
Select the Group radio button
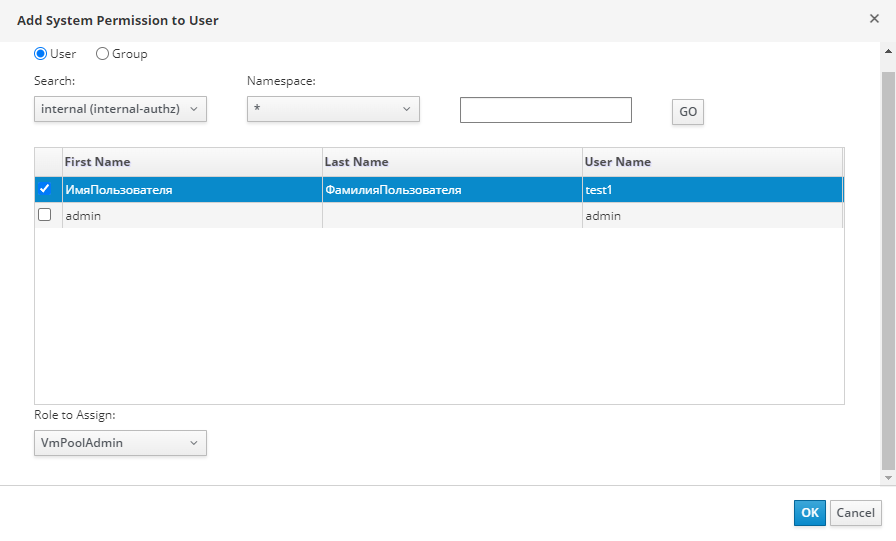pos(102,54)
